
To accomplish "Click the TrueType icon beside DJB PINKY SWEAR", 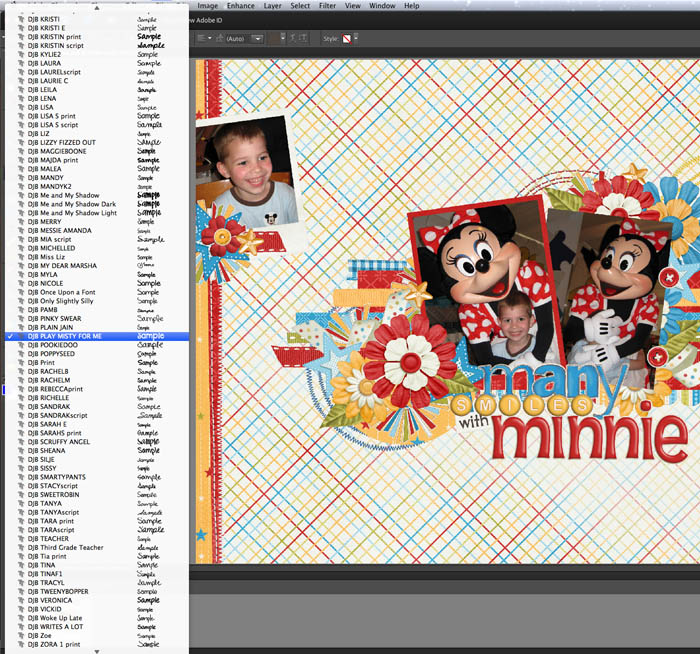I will [21, 319].
